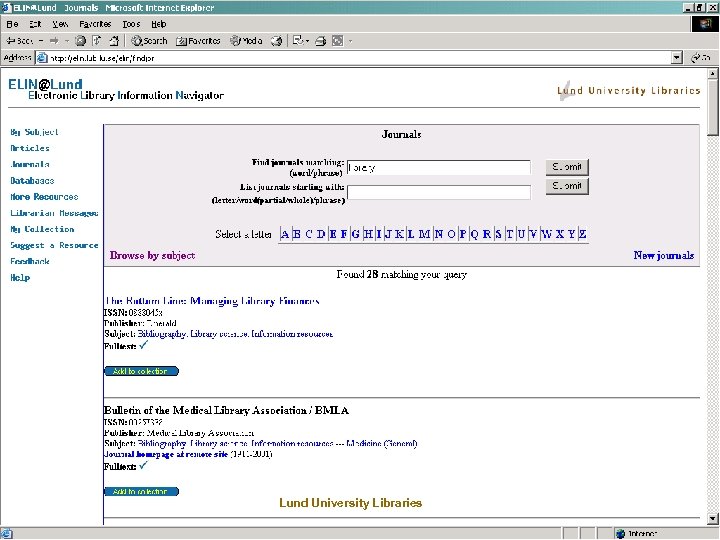This screenshot has height=540, width=720.
Task: Click the Lund University Libraries header logo
Action: (629, 90)
